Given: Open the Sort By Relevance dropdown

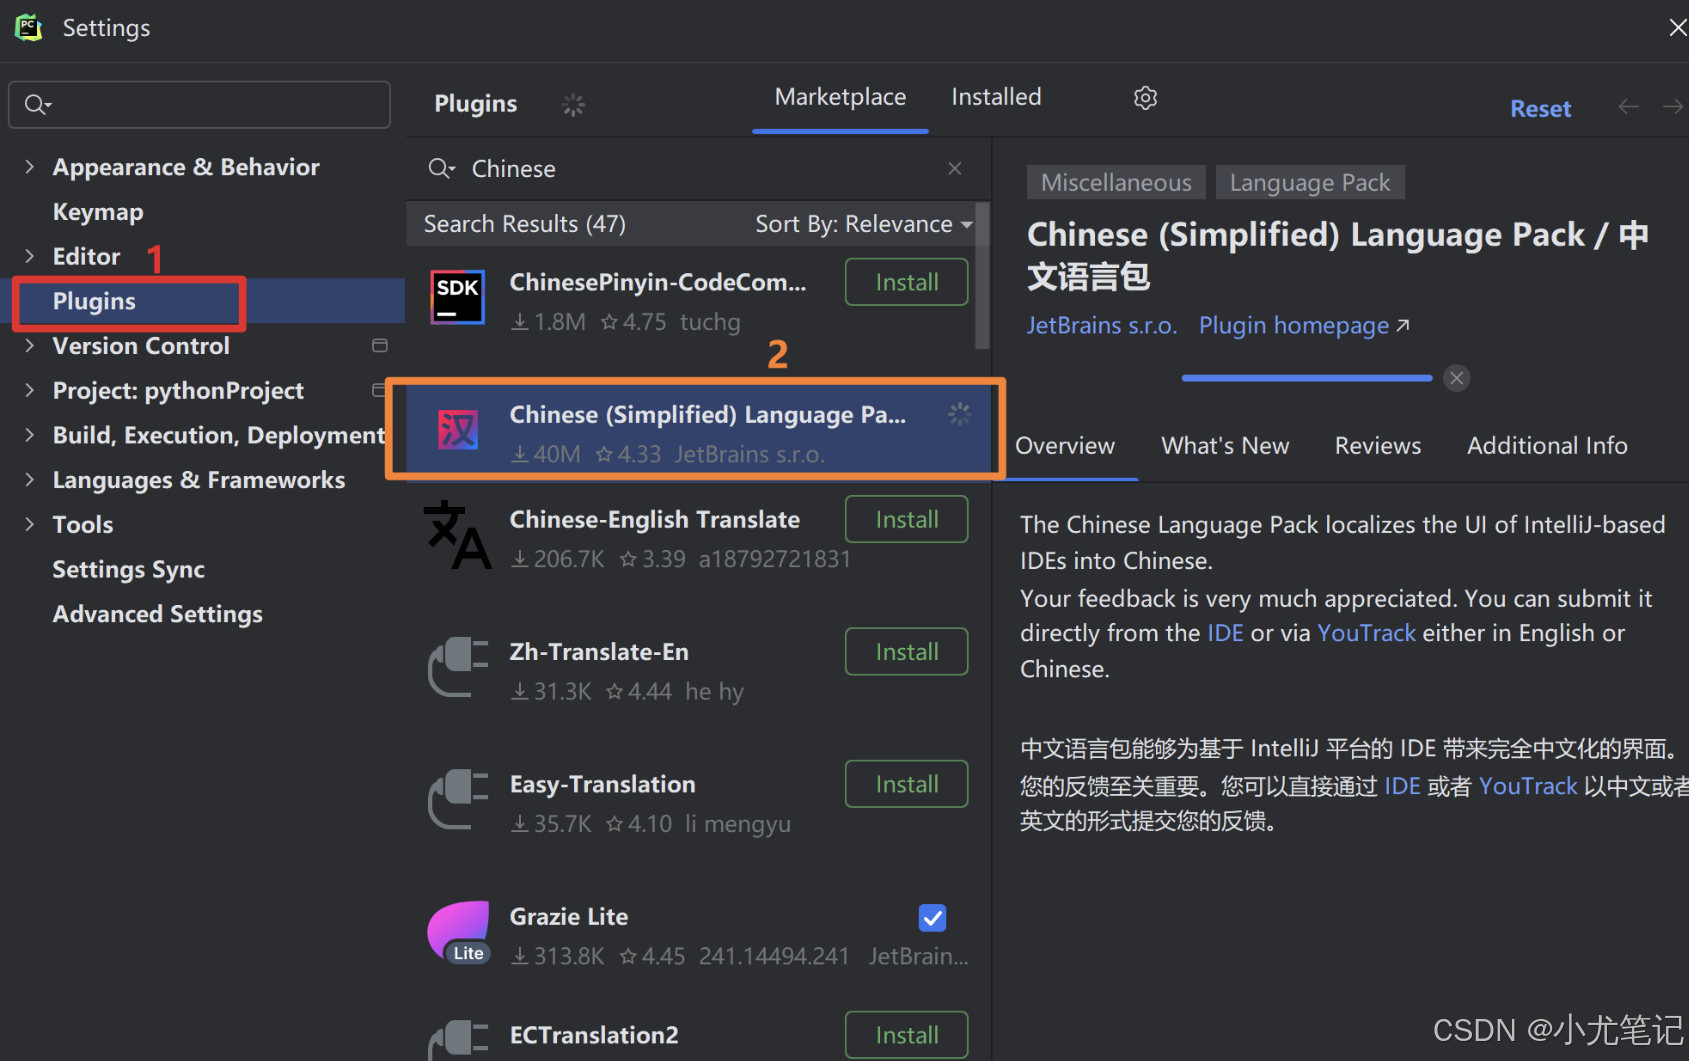Looking at the screenshot, I should pos(864,224).
